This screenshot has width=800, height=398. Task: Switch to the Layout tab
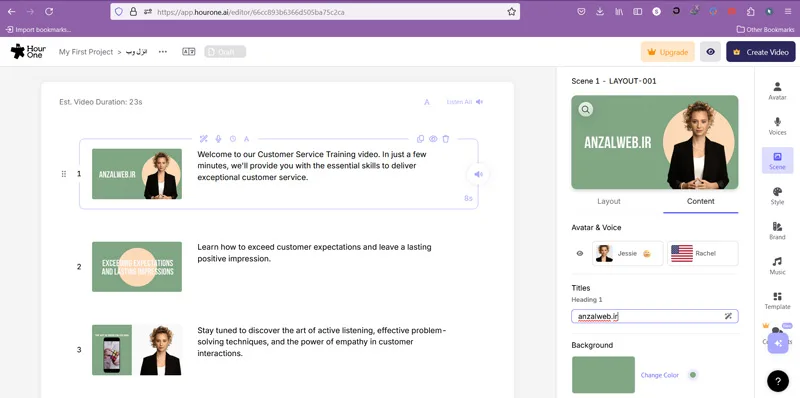tap(609, 202)
